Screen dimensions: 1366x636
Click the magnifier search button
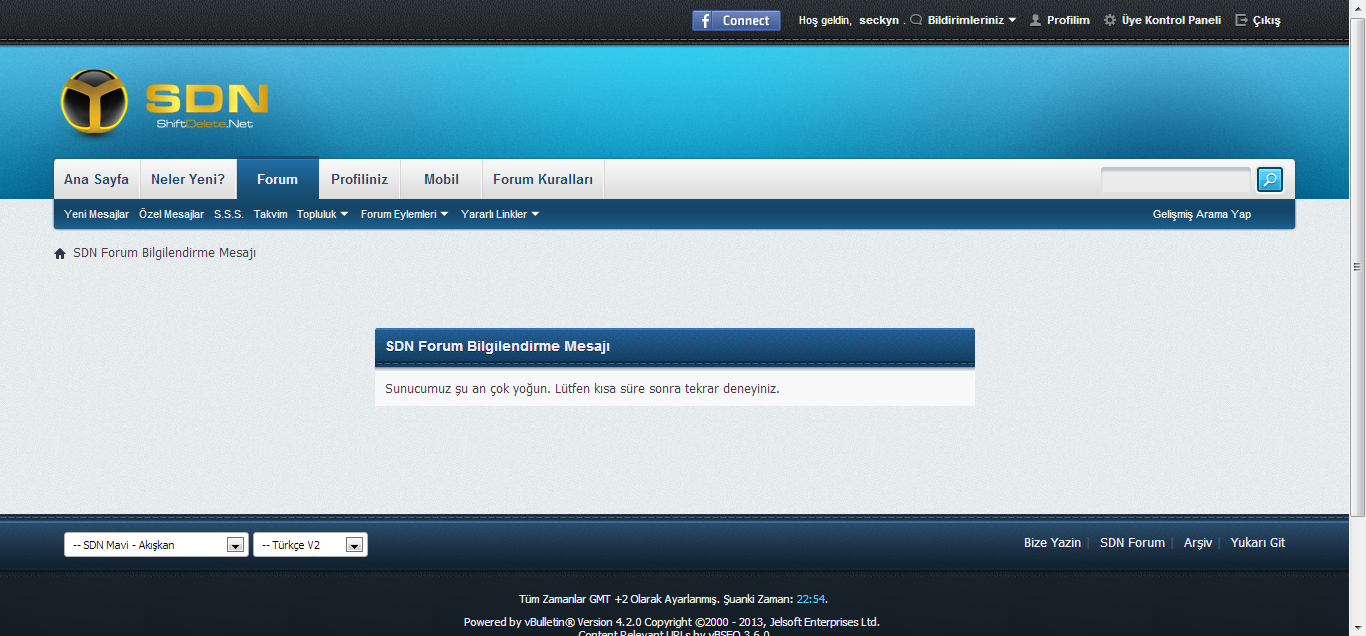click(x=1270, y=180)
